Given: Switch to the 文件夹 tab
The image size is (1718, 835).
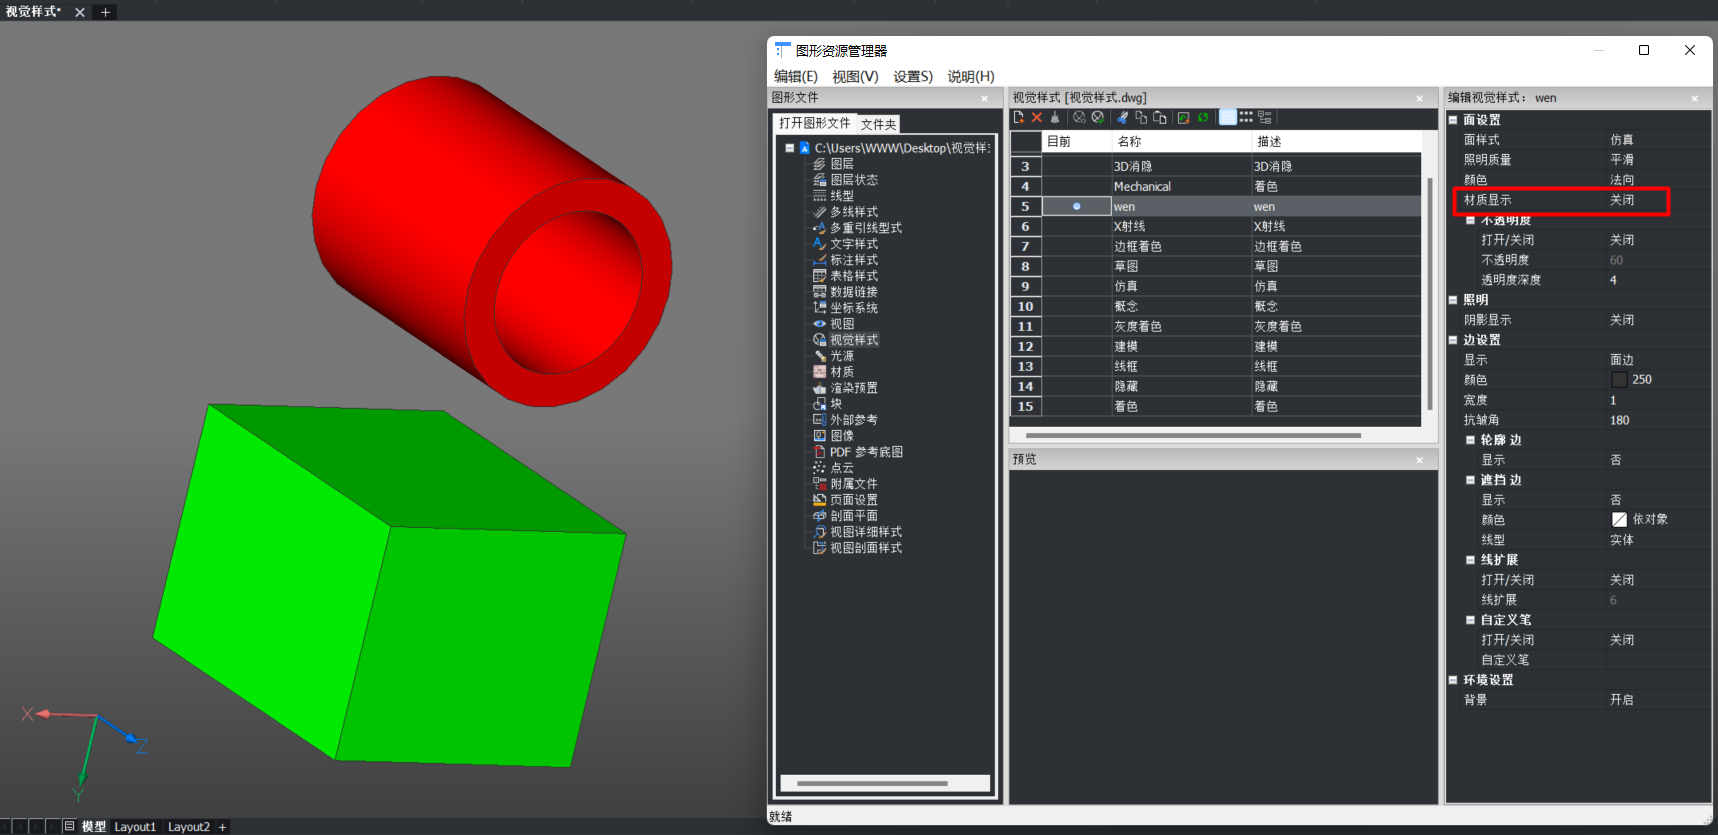Looking at the screenshot, I should pyautogui.click(x=878, y=124).
